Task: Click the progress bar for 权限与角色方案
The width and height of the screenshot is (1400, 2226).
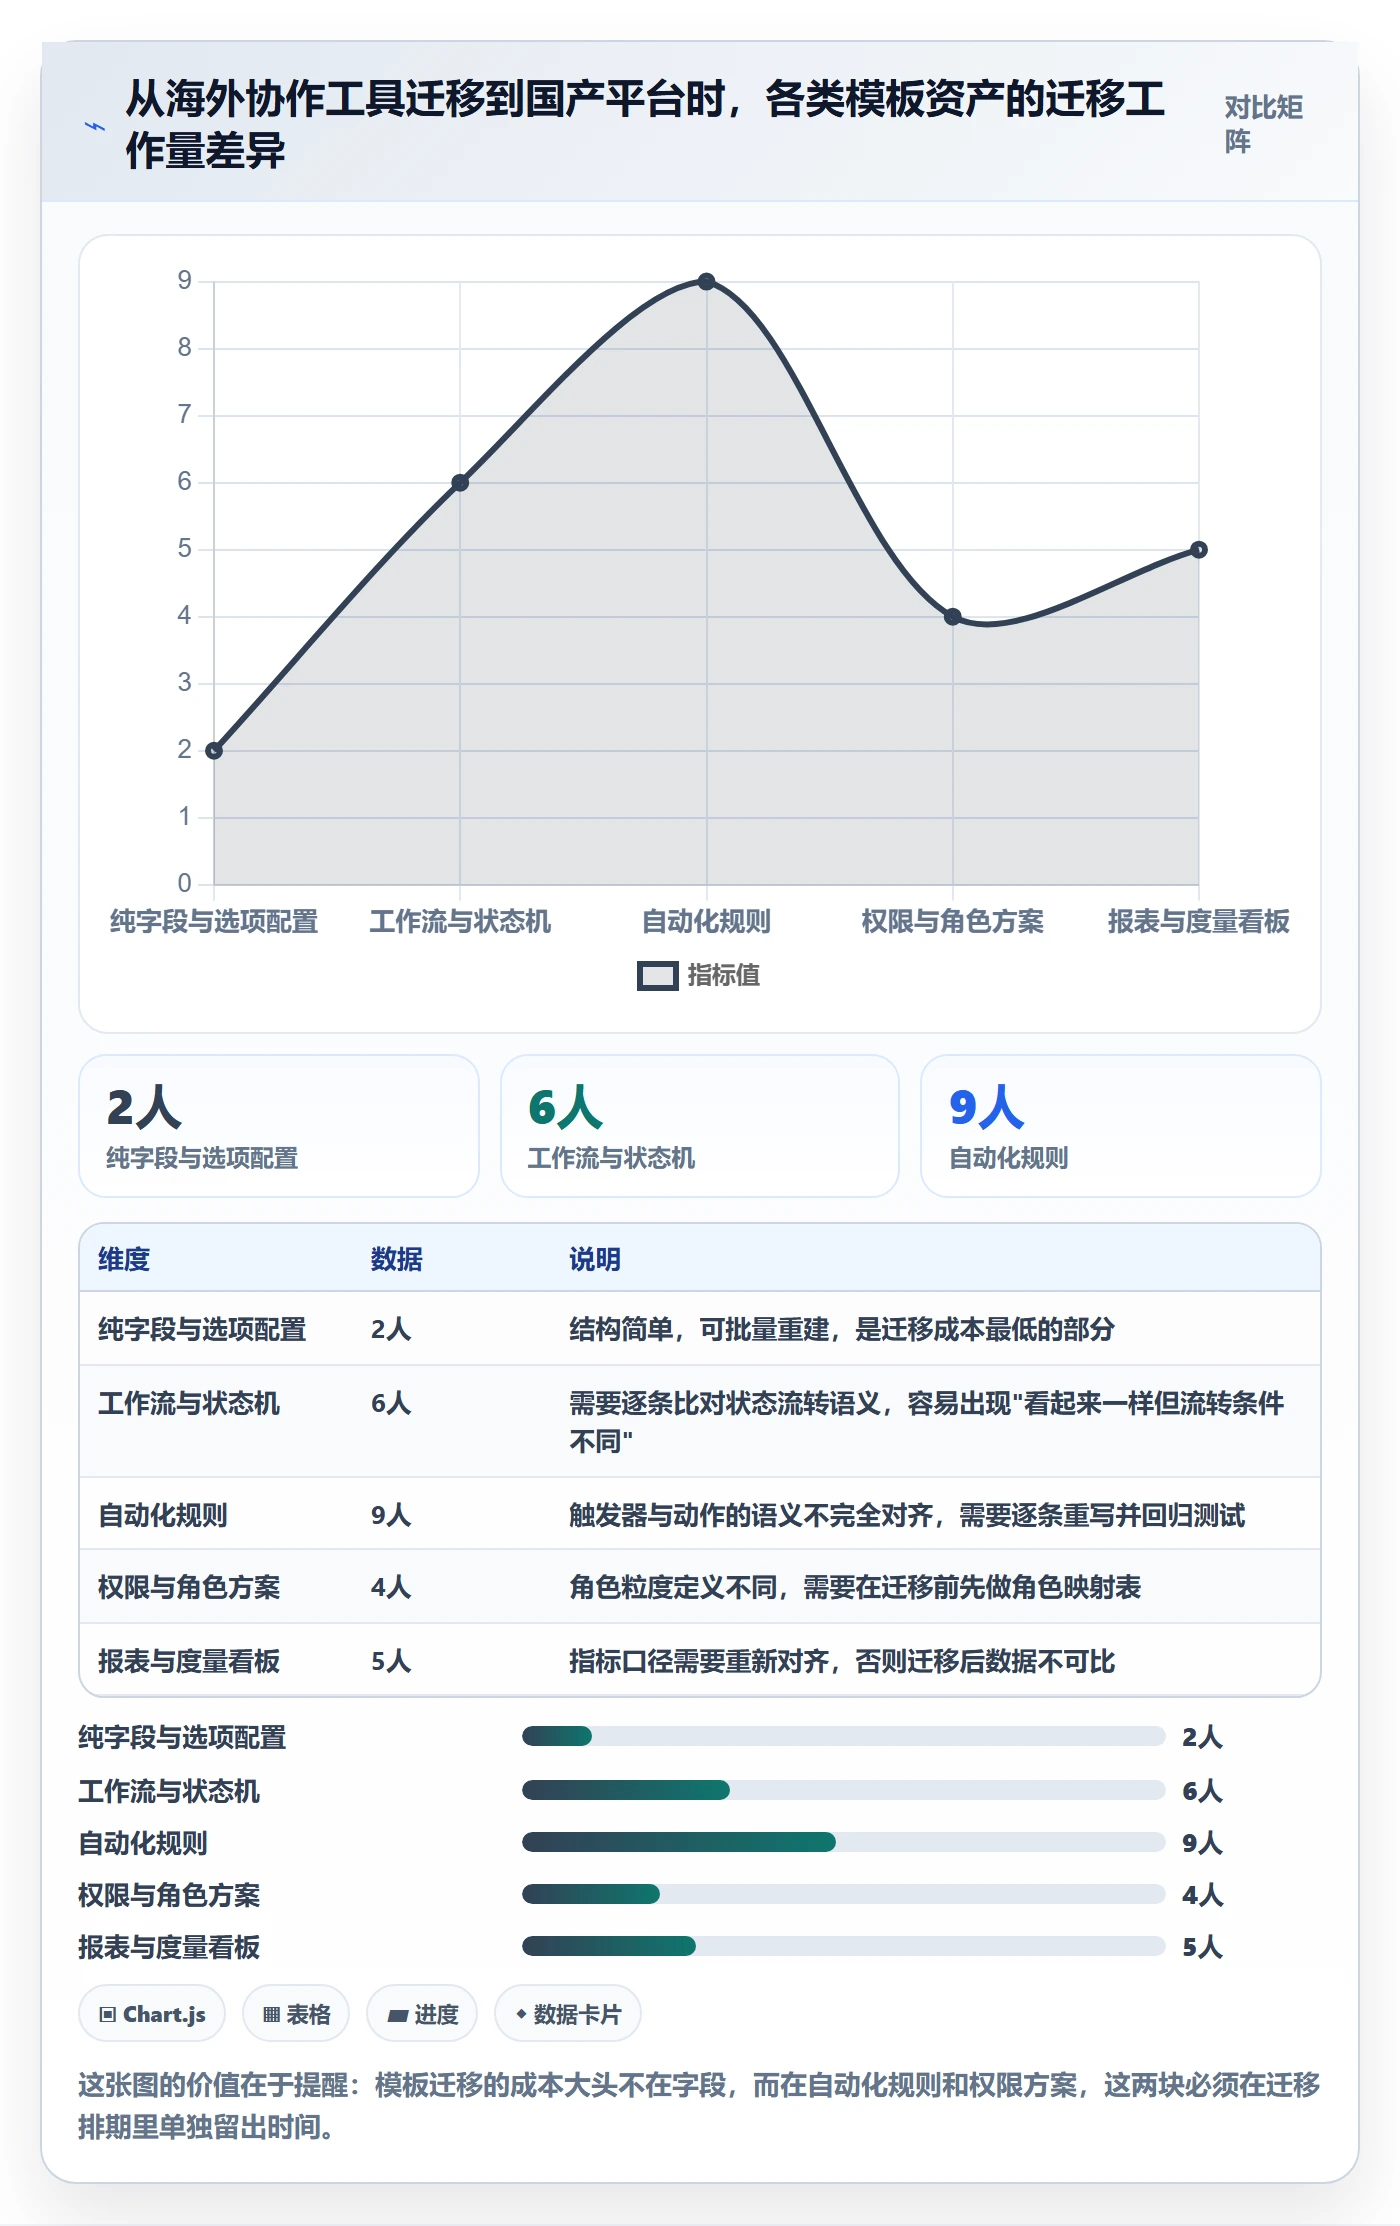Action: tap(844, 1894)
